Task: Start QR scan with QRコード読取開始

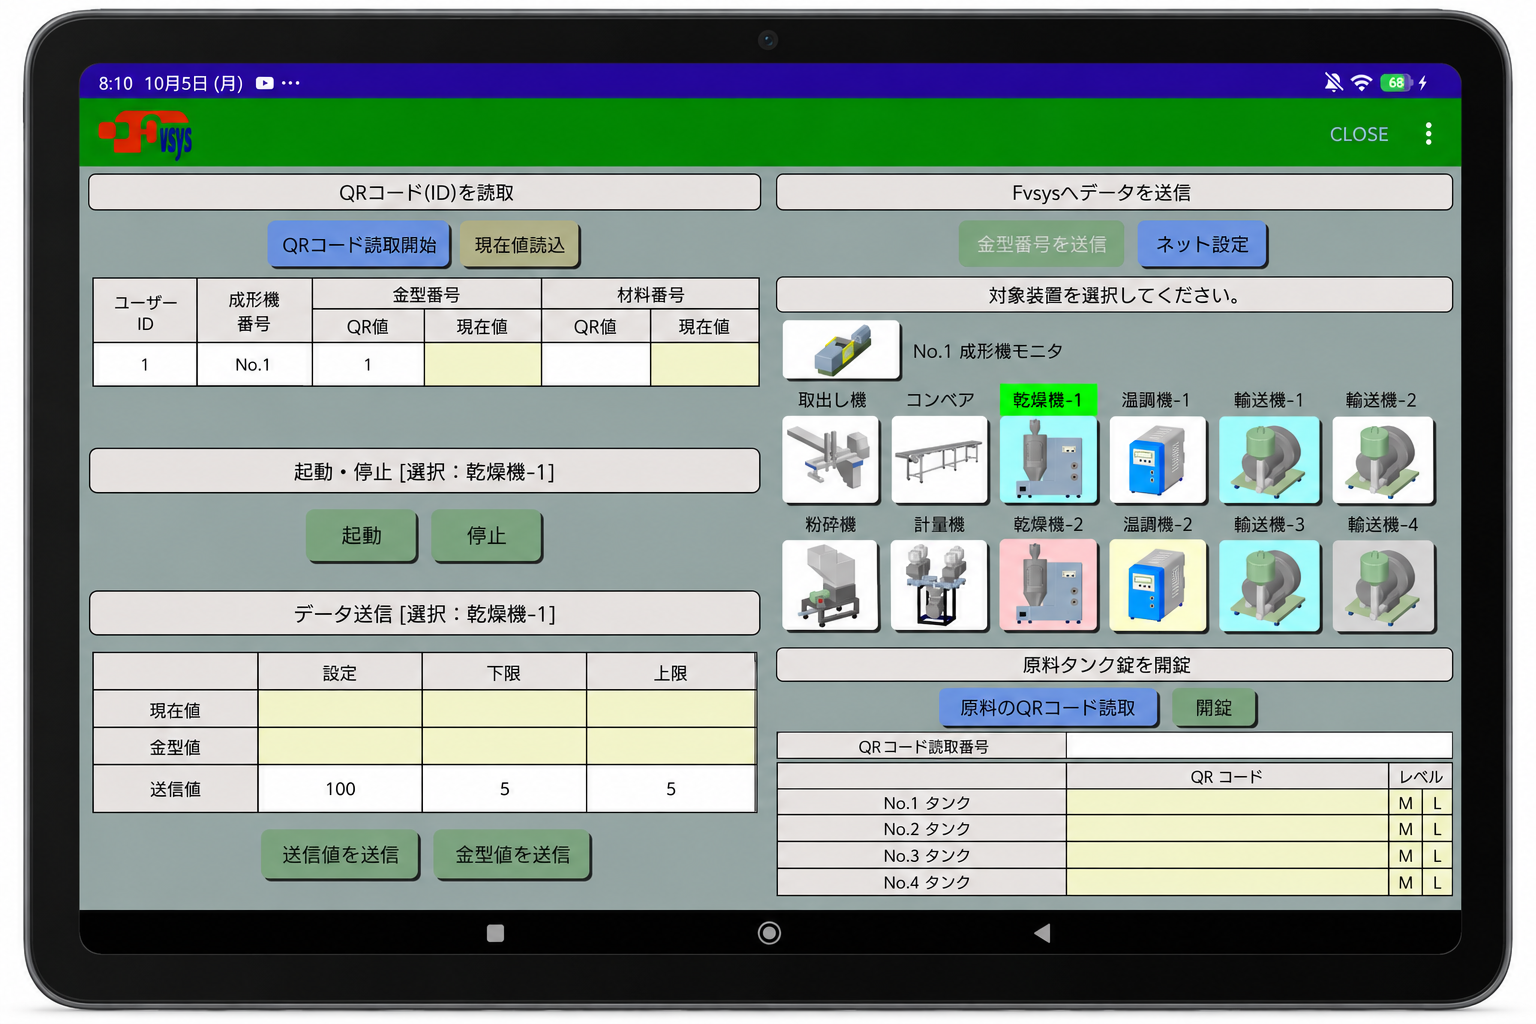Action: (359, 245)
